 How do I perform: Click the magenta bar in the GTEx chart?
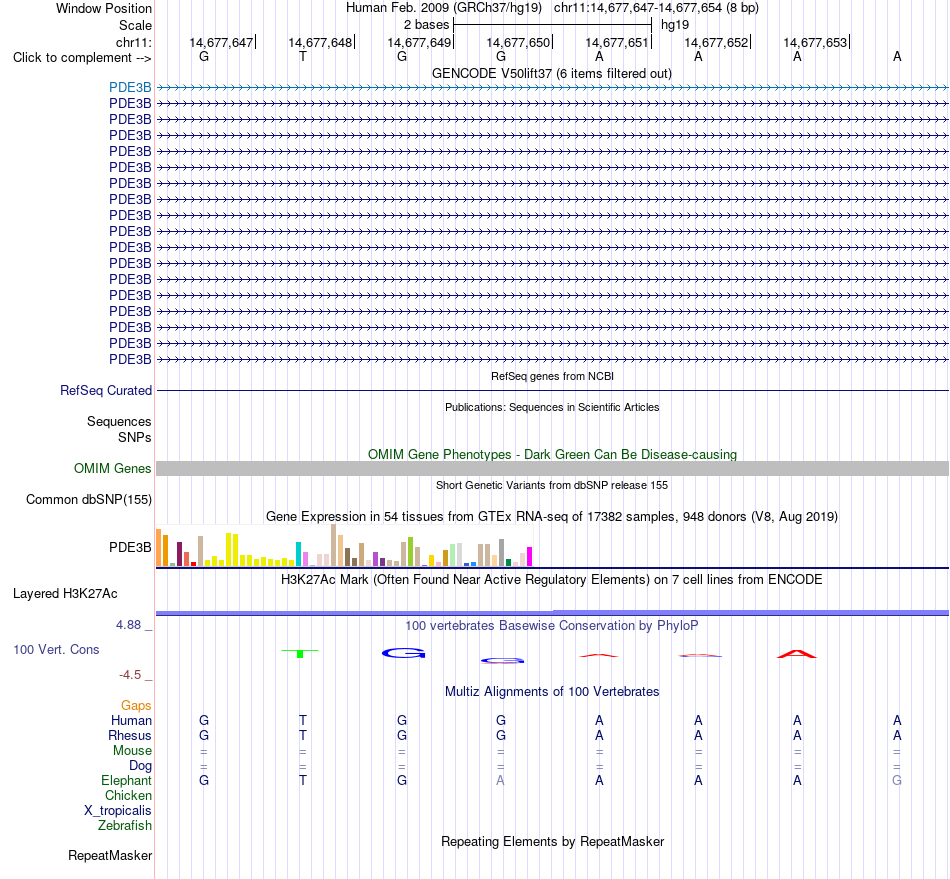530,557
